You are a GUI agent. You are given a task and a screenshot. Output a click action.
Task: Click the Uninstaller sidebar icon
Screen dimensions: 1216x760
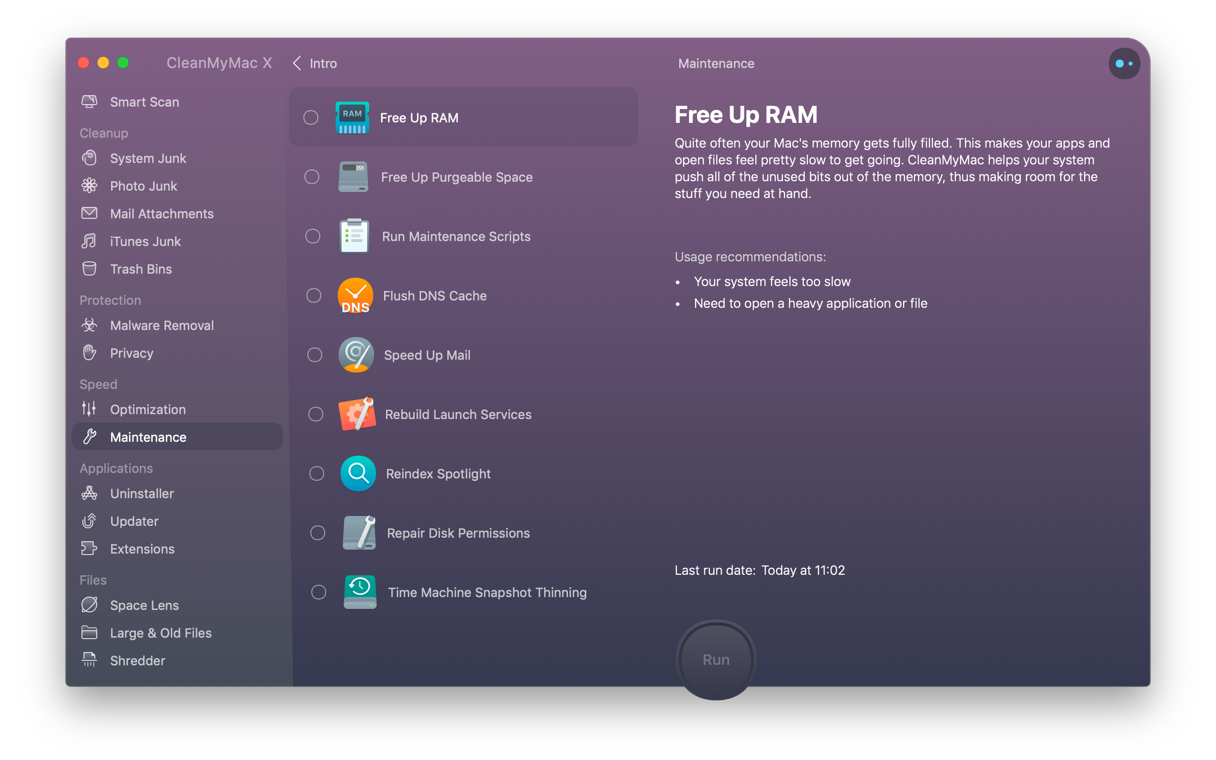(90, 493)
